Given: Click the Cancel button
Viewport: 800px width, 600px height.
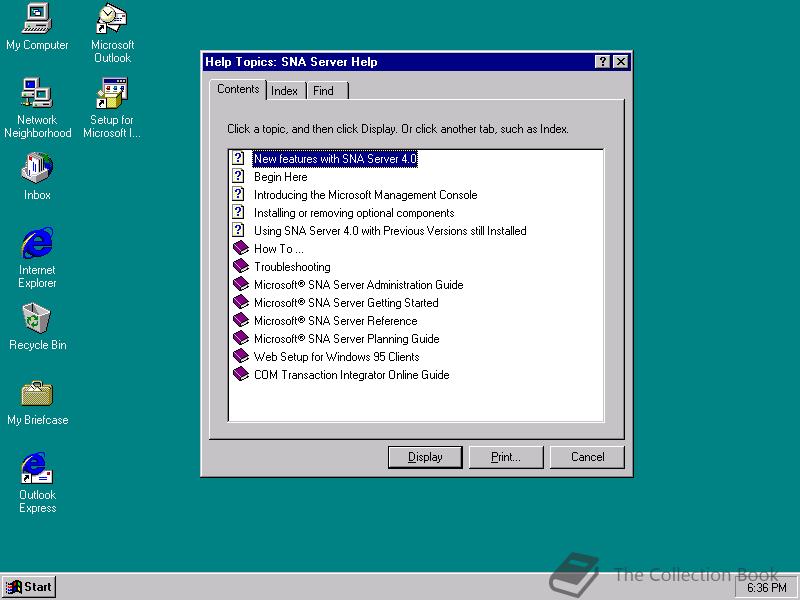Looking at the screenshot, I should 587,457.
